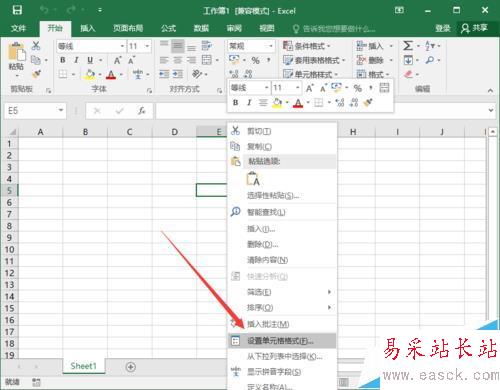Add a new sheet with plus button
Image resolution: width=500 pixels, height=390 pixels.
(x=131, y=367)
